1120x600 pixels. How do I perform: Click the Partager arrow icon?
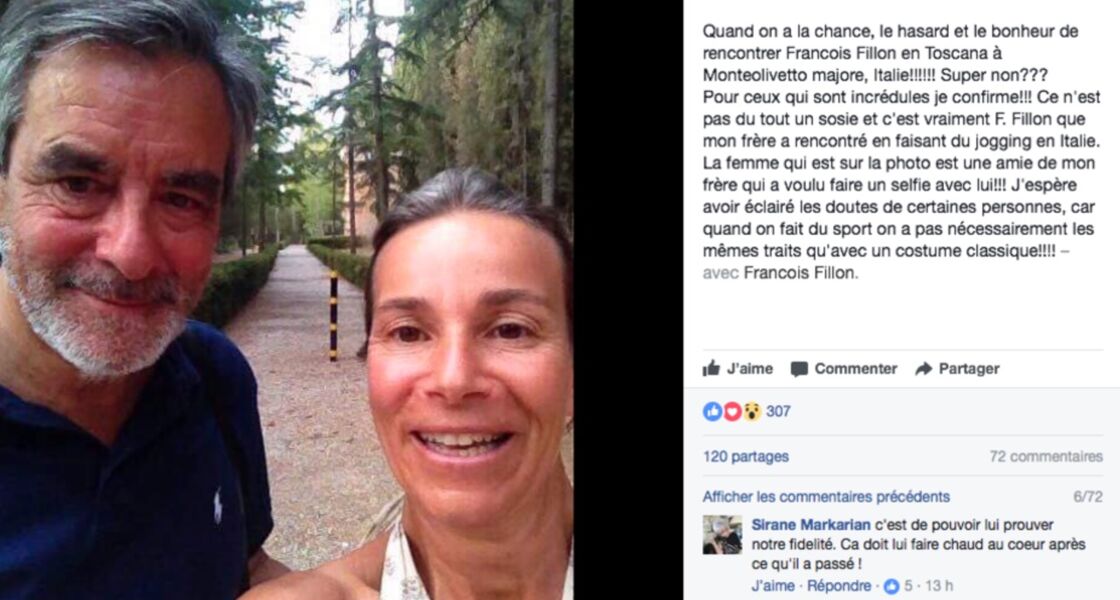coord(924,369)
